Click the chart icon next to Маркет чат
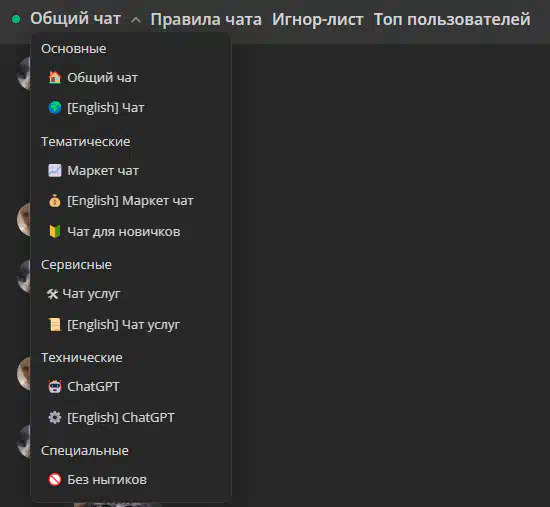The width and height of the screenshot is (550, 507). (55, 171)
